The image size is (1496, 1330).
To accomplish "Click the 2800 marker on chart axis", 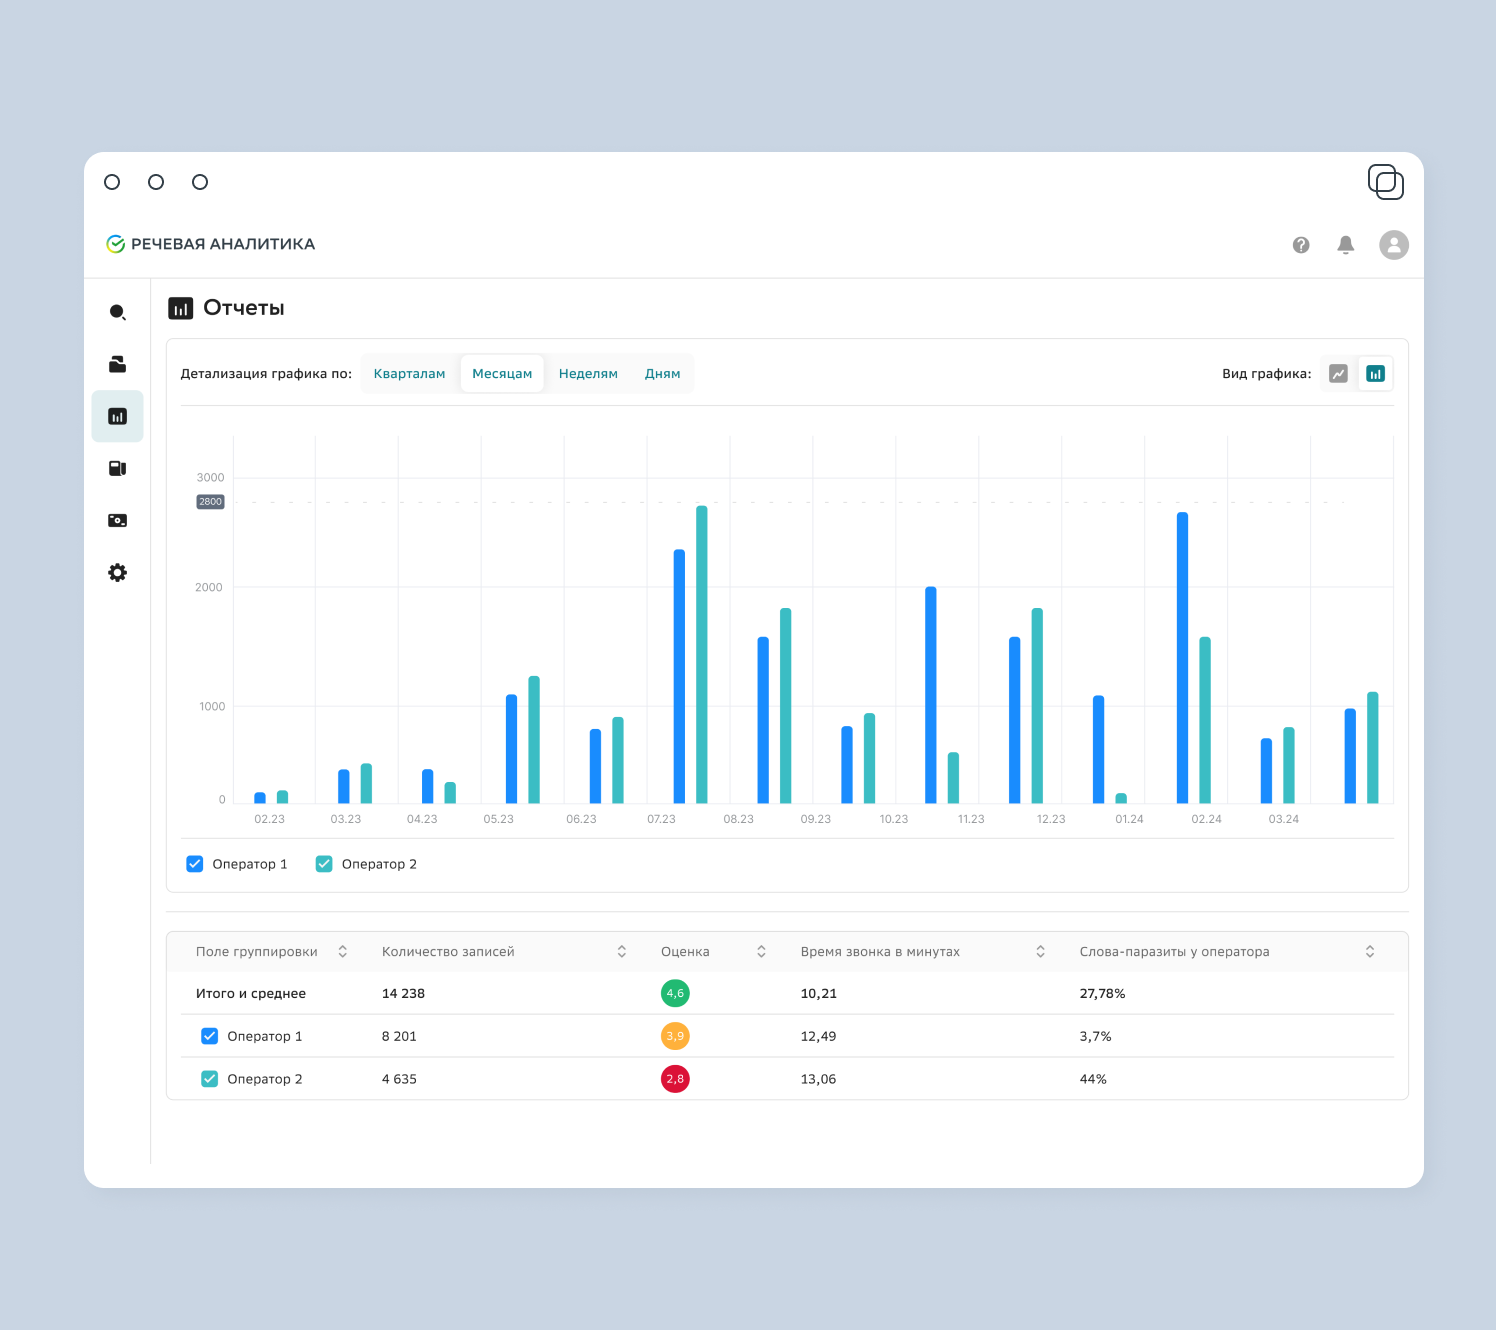I will [x=210, y=502].
